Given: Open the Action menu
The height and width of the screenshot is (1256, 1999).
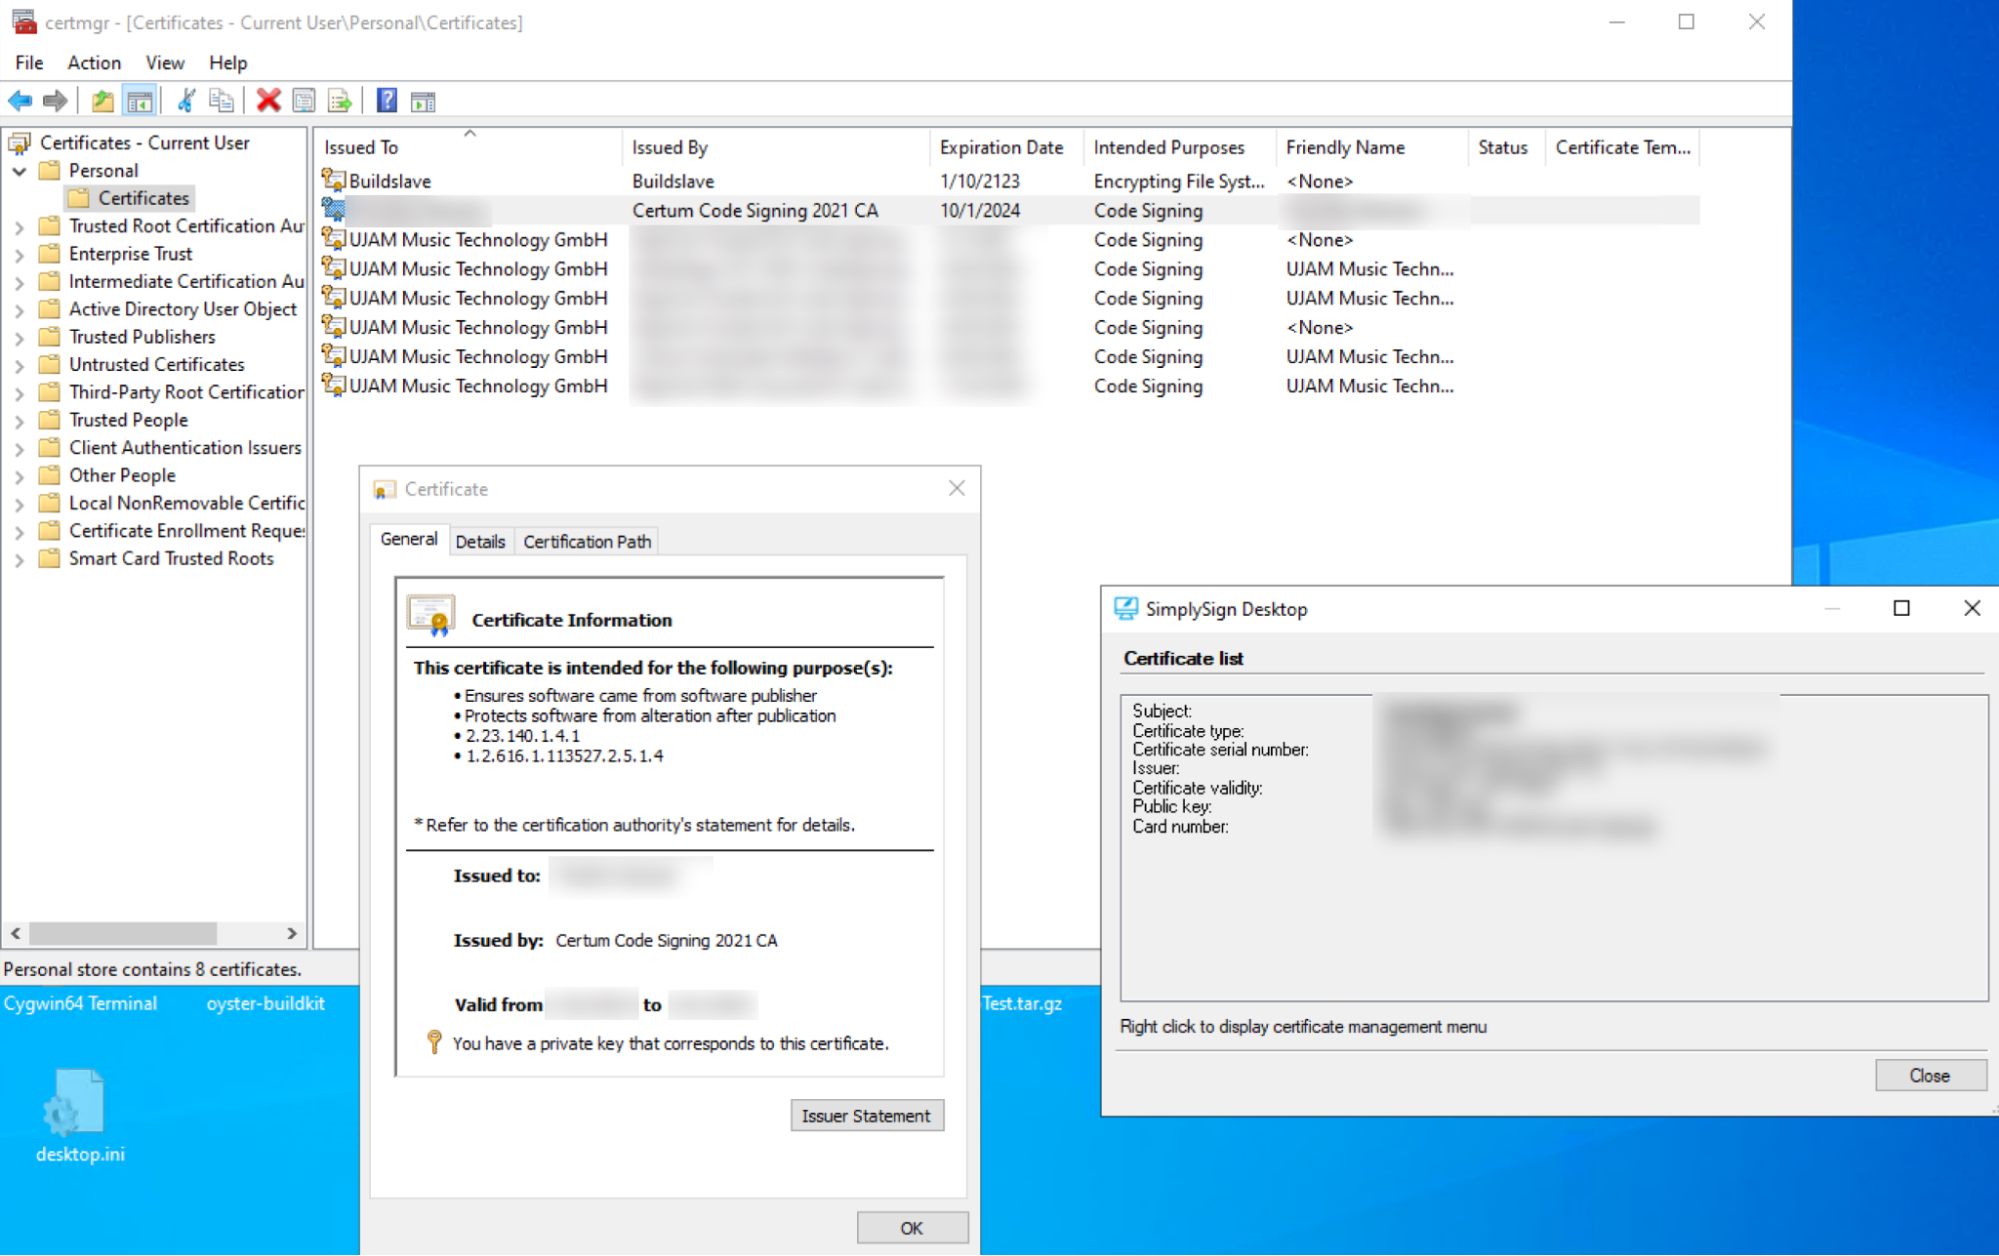Looking at the screenshot, I should click(x=94, y=62).
